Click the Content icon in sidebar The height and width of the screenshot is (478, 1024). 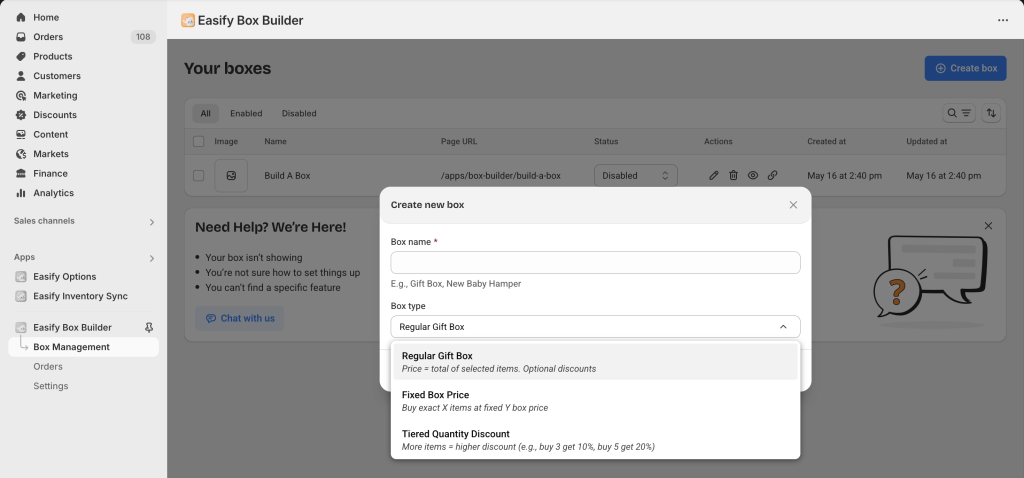pyautogui.click(x=21, y=135)
